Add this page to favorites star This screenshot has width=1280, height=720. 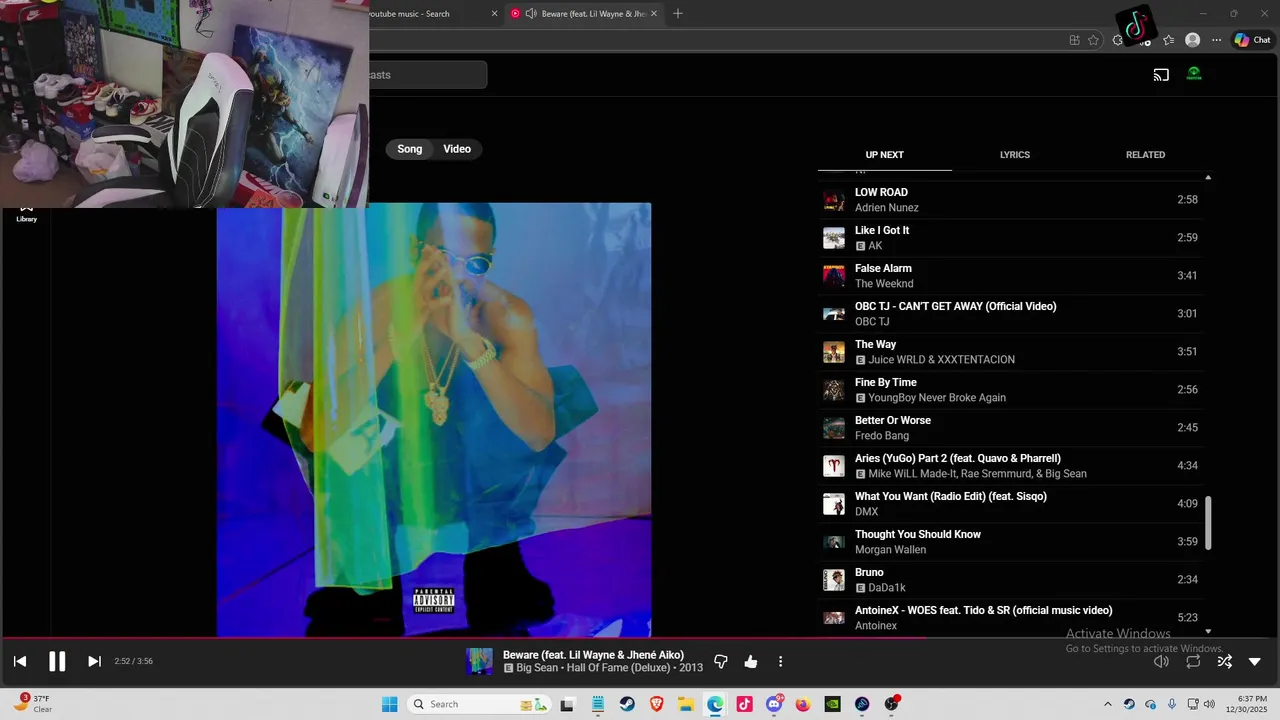[x=1093, y=40]
